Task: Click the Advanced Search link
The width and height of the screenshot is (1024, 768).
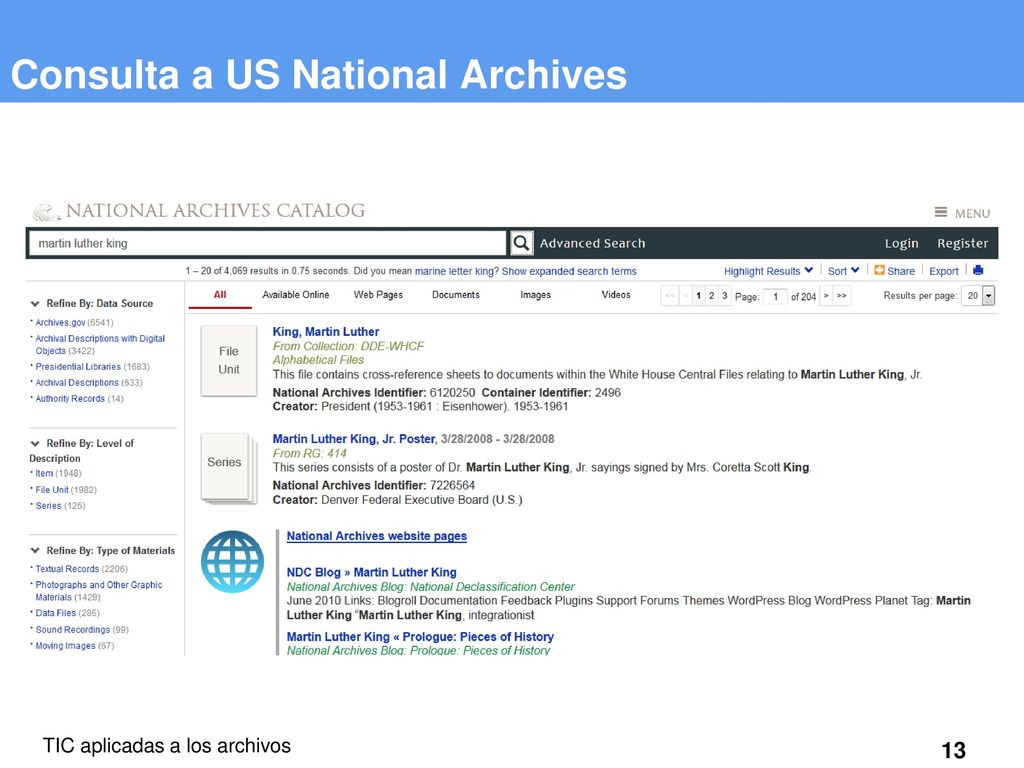Action: (592, 244)
